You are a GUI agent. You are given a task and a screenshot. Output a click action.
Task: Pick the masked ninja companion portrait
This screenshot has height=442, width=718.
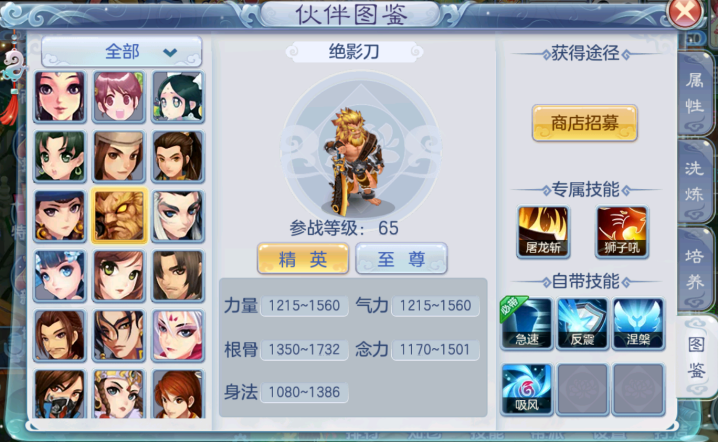[x=60, y=394]
